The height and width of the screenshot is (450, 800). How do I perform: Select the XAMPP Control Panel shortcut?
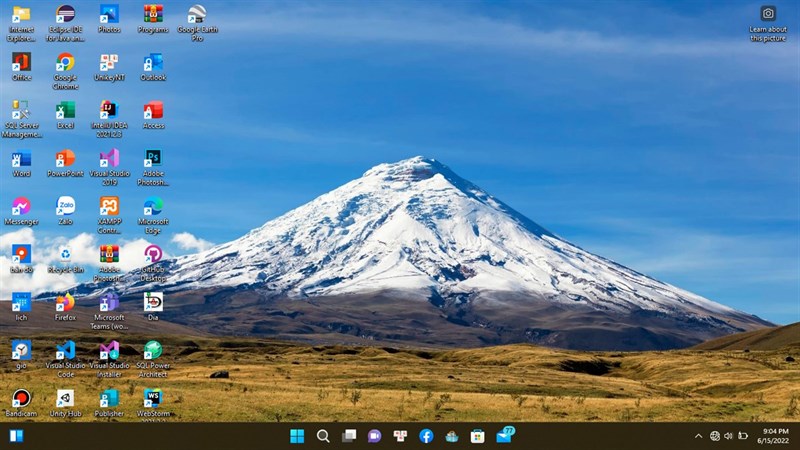tap(109, 215)
